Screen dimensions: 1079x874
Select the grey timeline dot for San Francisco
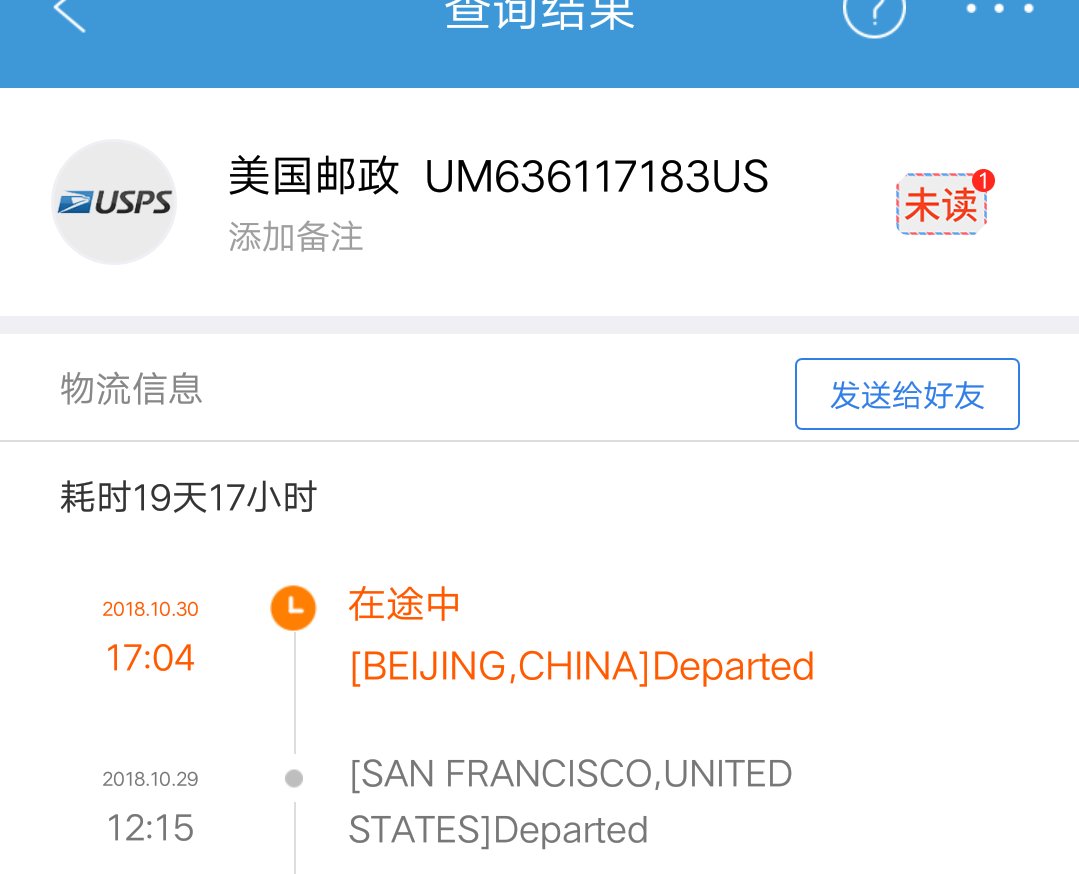(294, 778)
